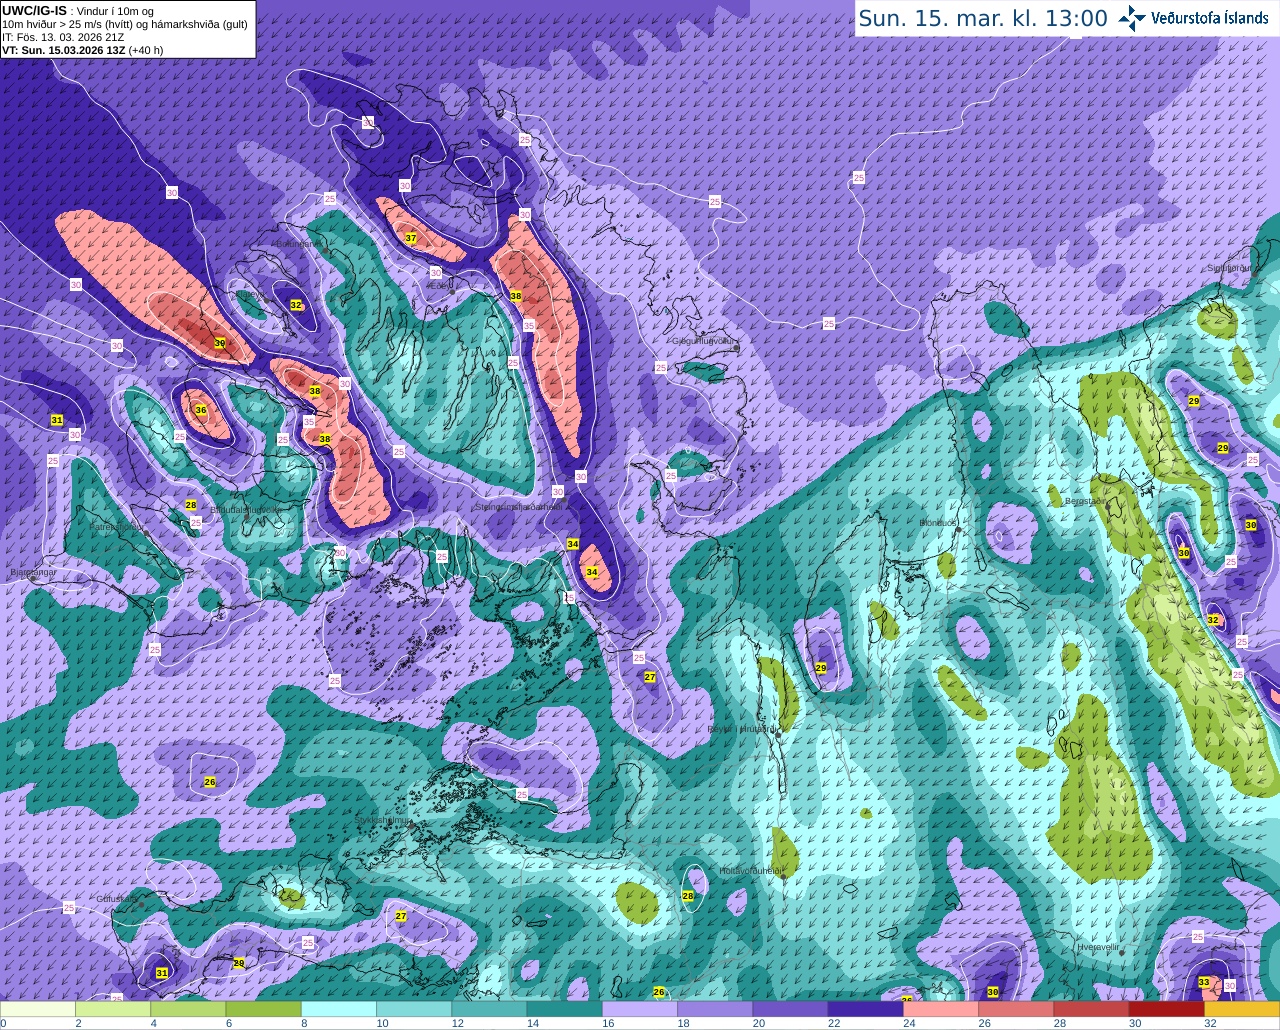The image size is (1280, 1030).
Task: Click the Gjögurflugvöllur station label
Action: [704, 341]
